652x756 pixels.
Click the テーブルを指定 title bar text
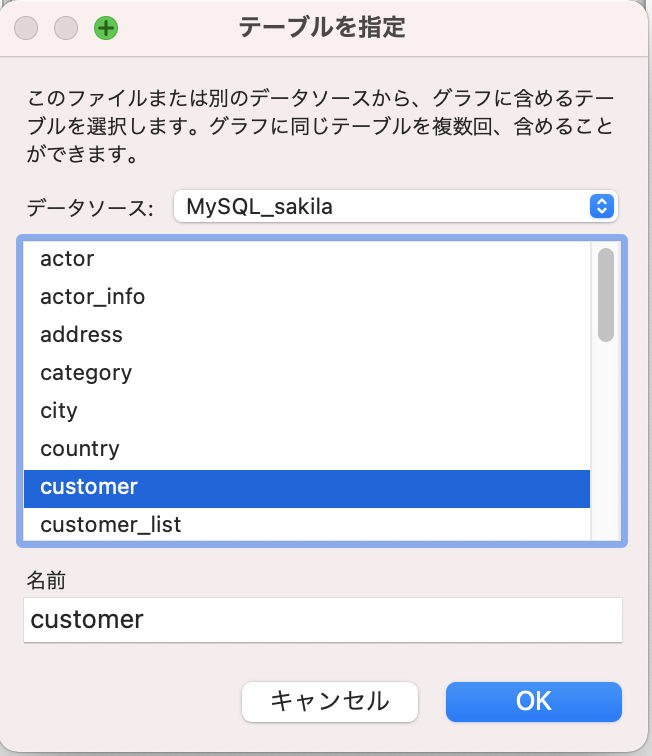coord(322,28)
